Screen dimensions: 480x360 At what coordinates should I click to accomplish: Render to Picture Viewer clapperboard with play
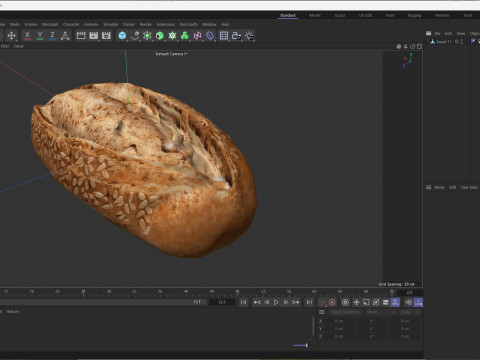tap(94, 35)
